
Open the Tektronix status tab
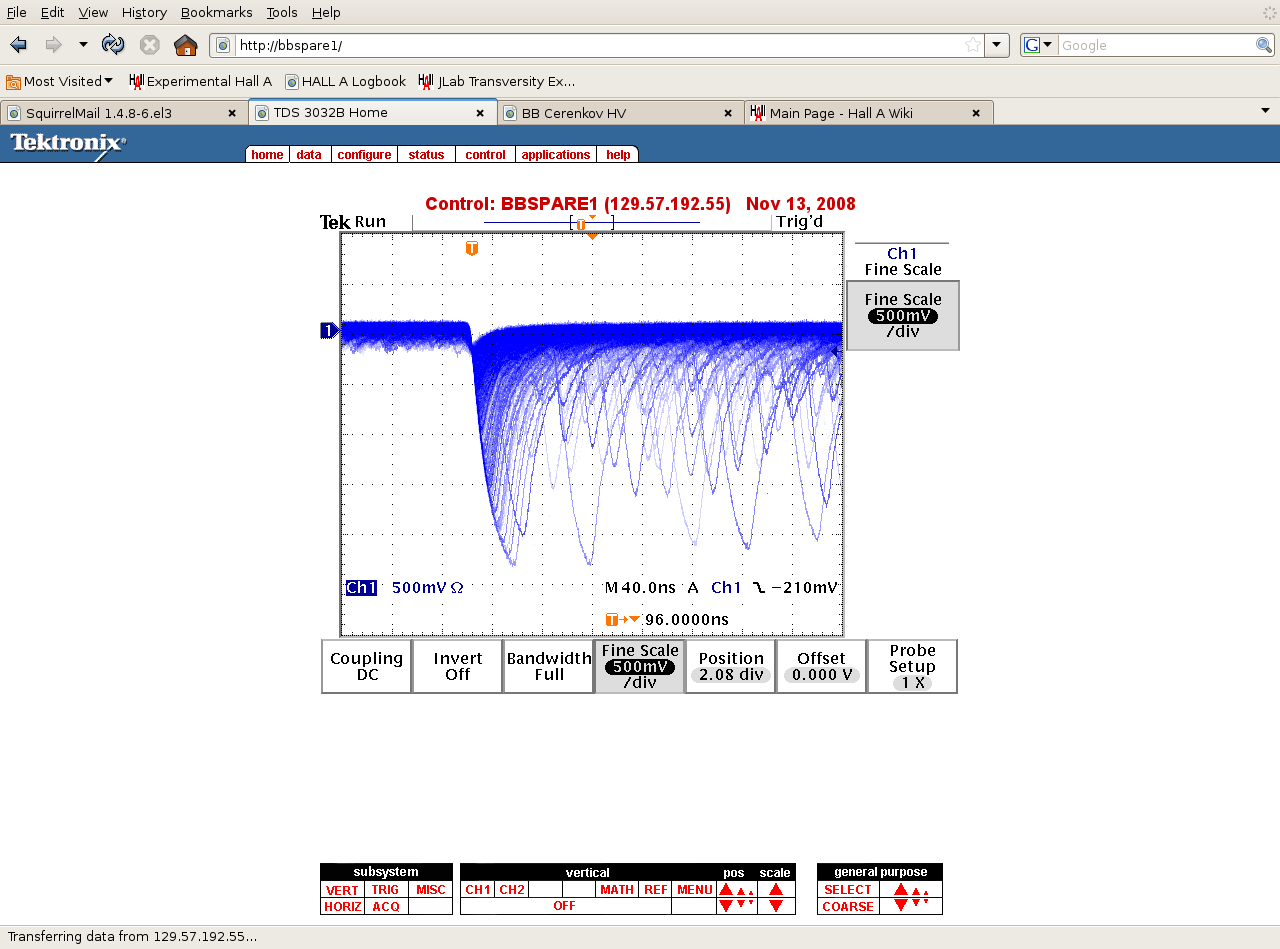426,155
